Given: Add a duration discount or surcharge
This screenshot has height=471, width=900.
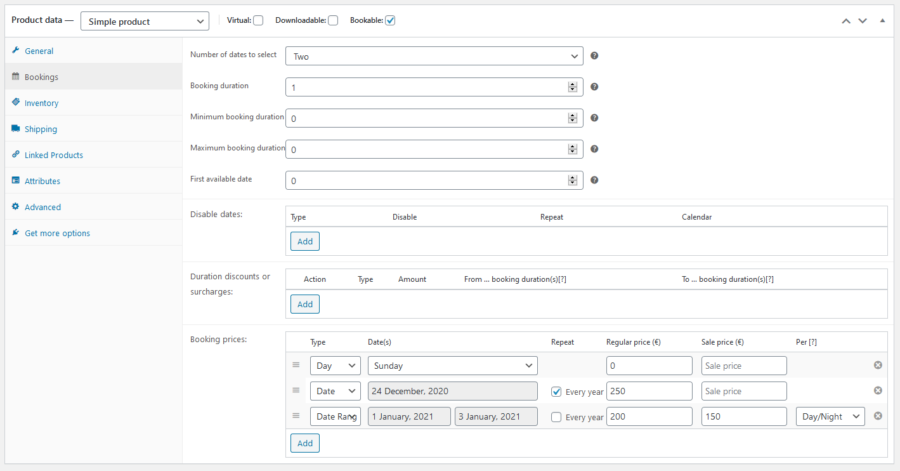Looking at the screenshot, I should tap(305, 304).
